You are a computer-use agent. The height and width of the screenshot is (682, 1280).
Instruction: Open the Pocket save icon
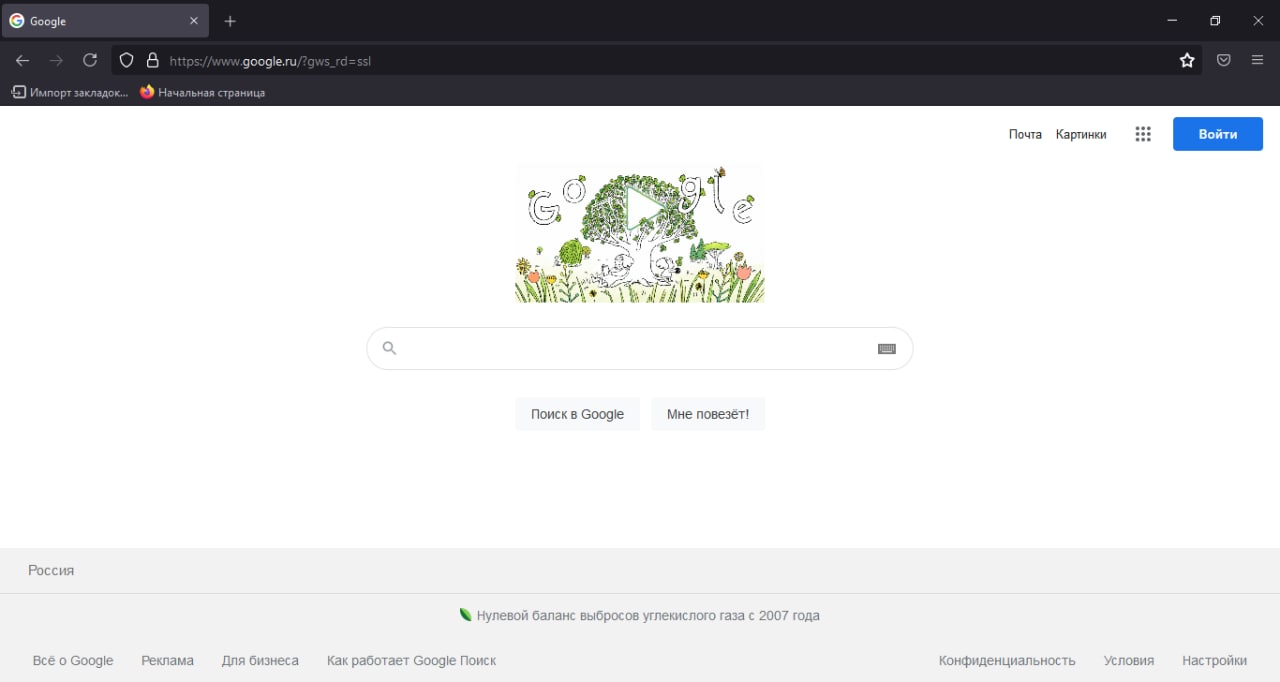(1223, 60)
